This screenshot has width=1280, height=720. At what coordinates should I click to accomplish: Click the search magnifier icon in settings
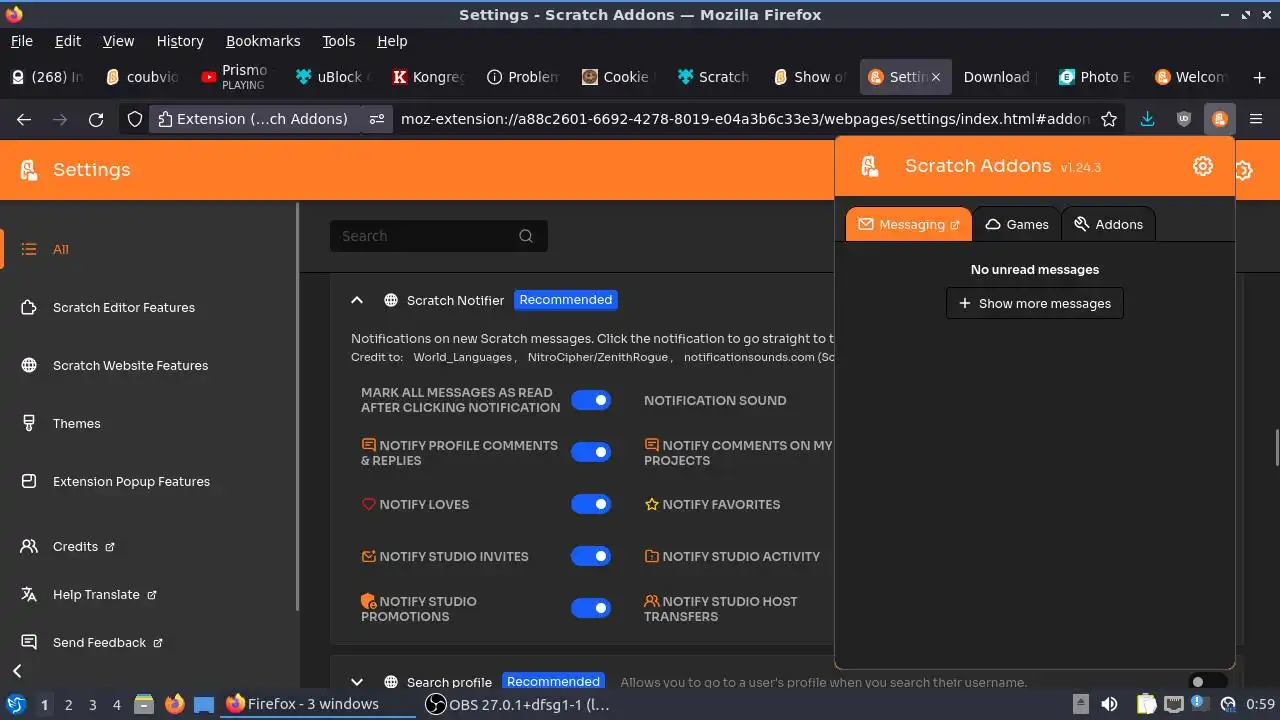click(x=526, y=236)
